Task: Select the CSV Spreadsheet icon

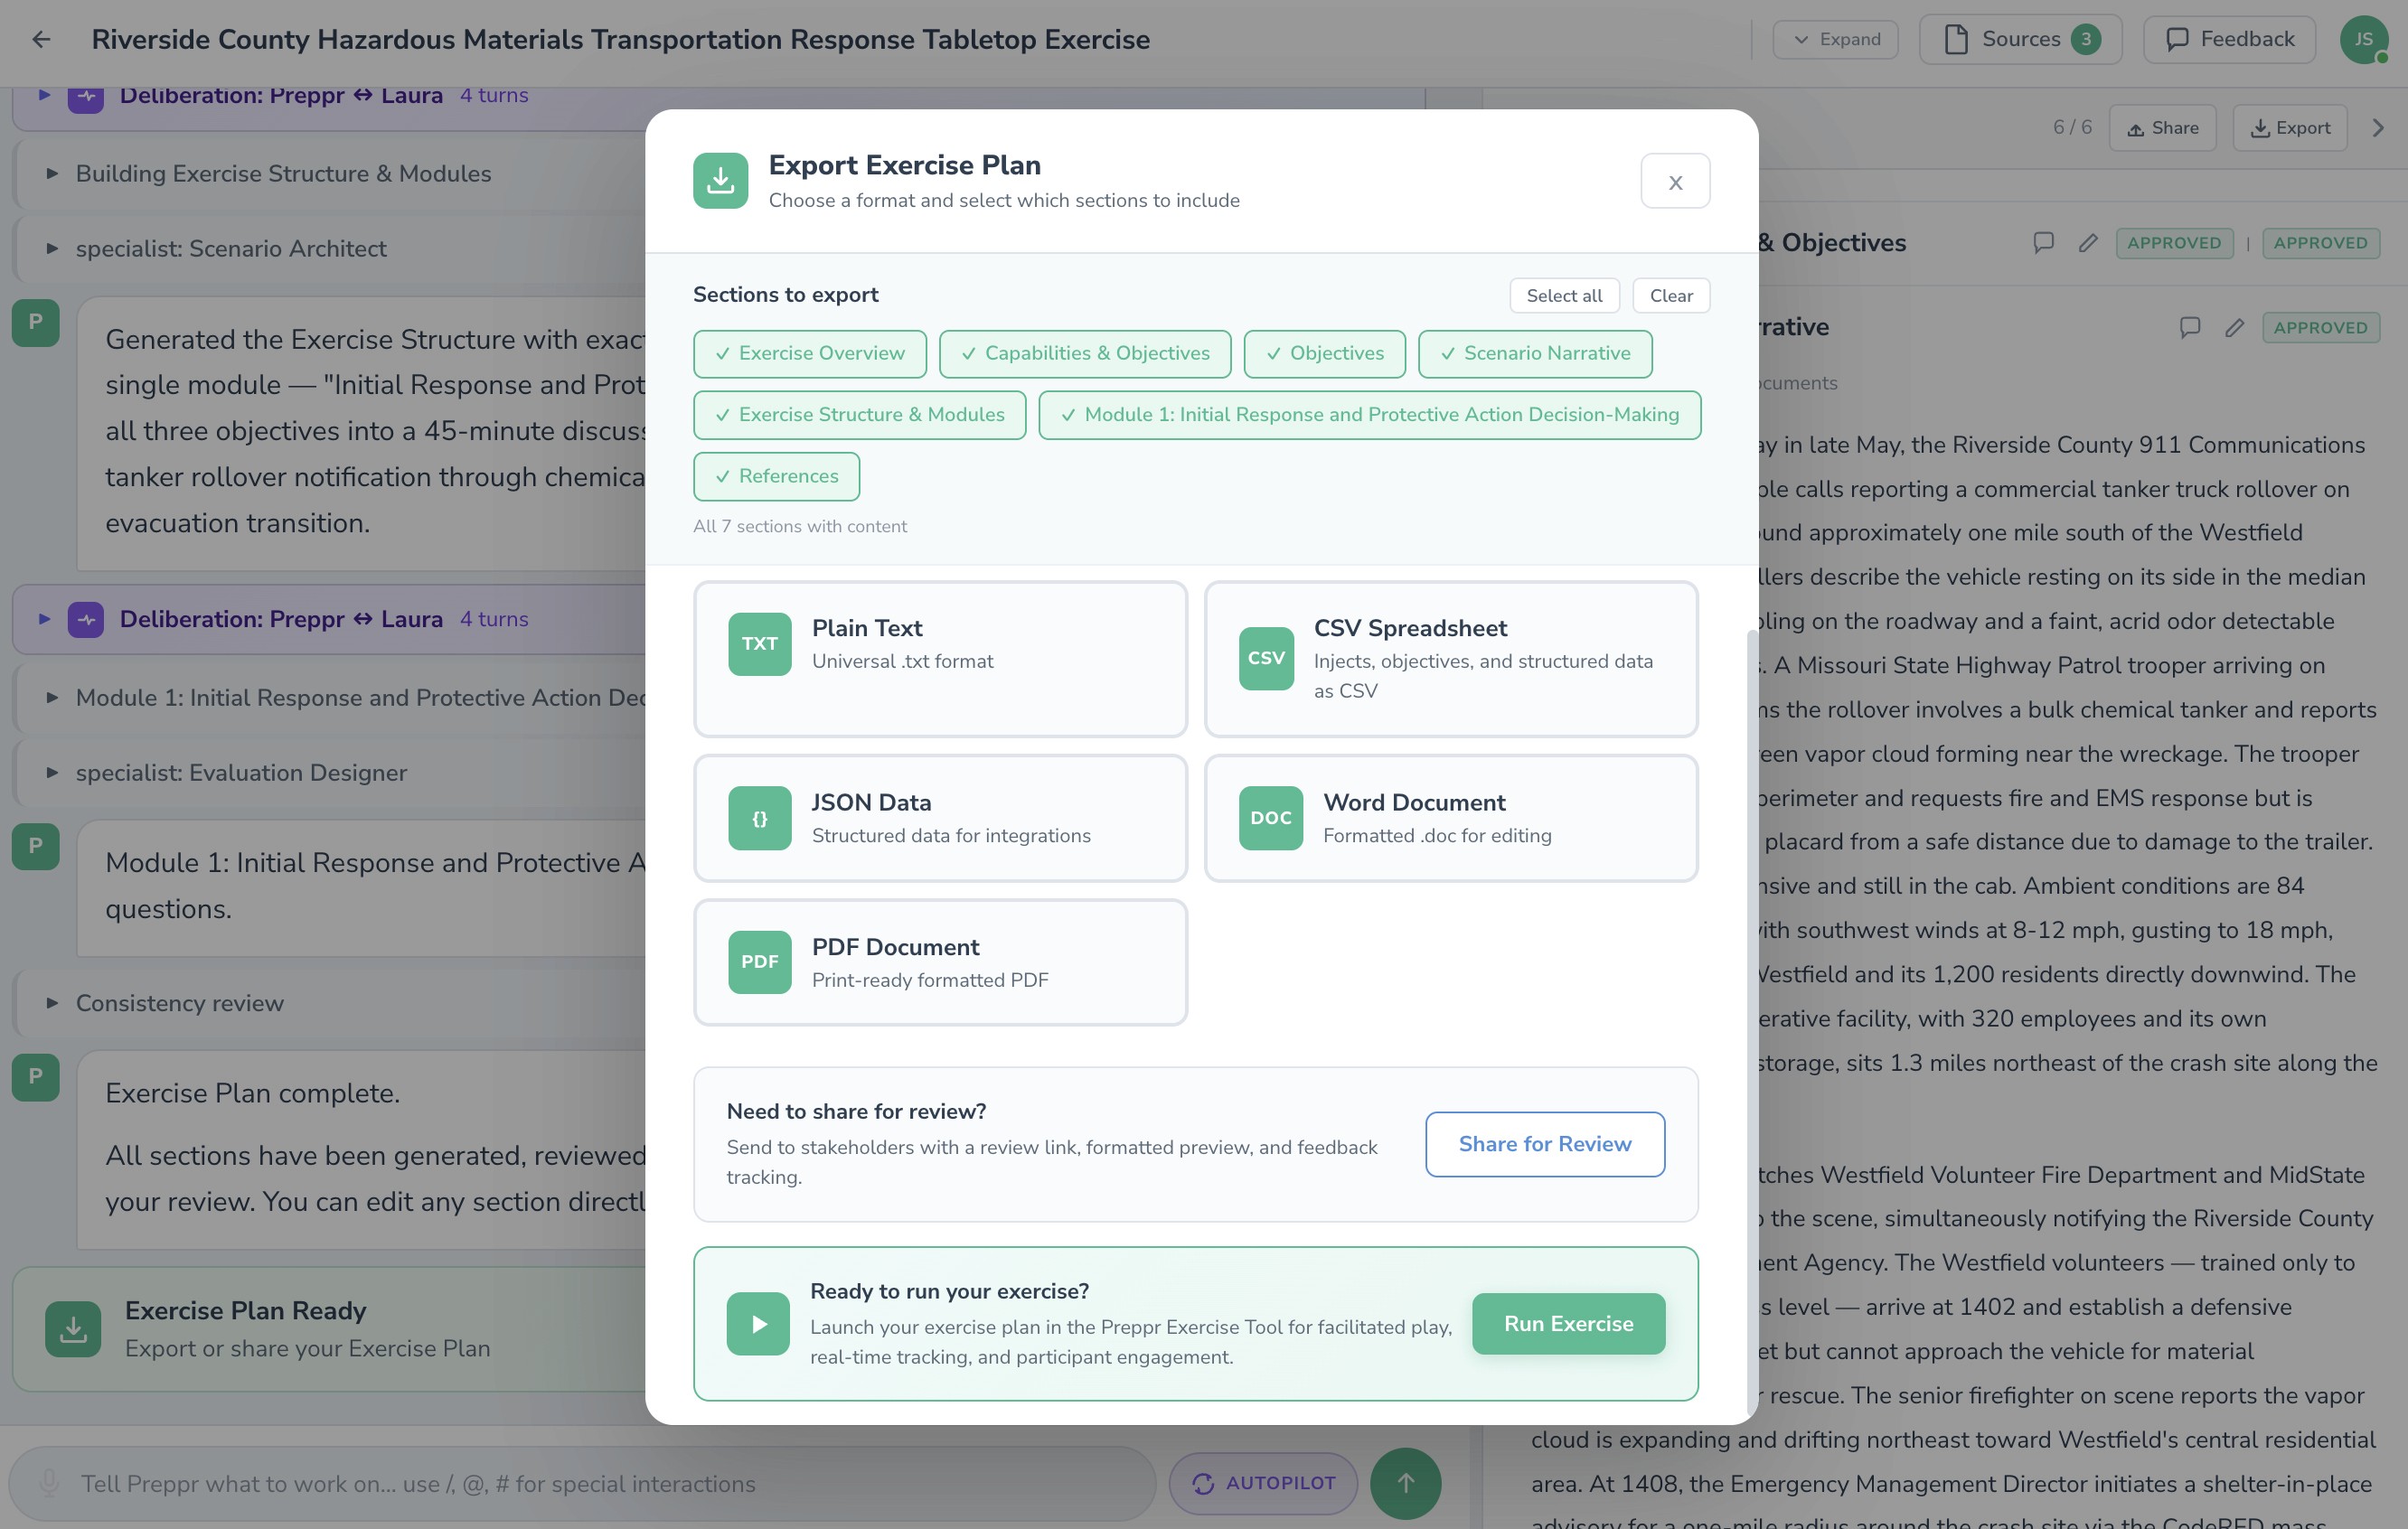Action: [x=1265, y=658]
